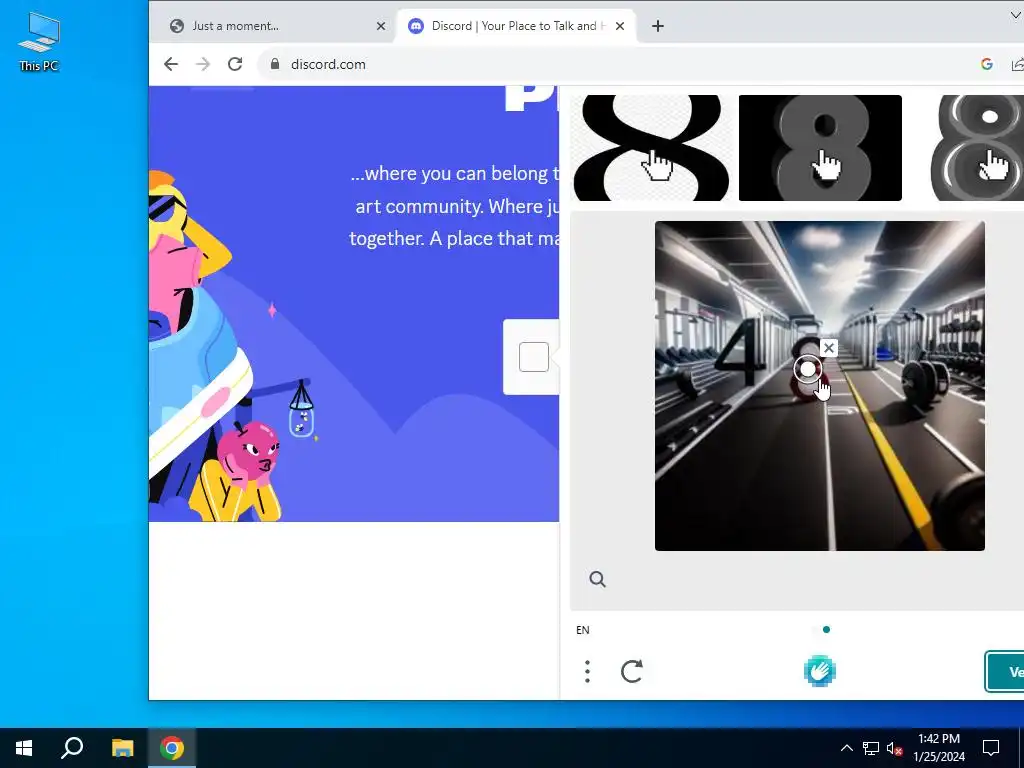
Task: Open This PC desktop shortcut
Action: (x=39, y=42)
